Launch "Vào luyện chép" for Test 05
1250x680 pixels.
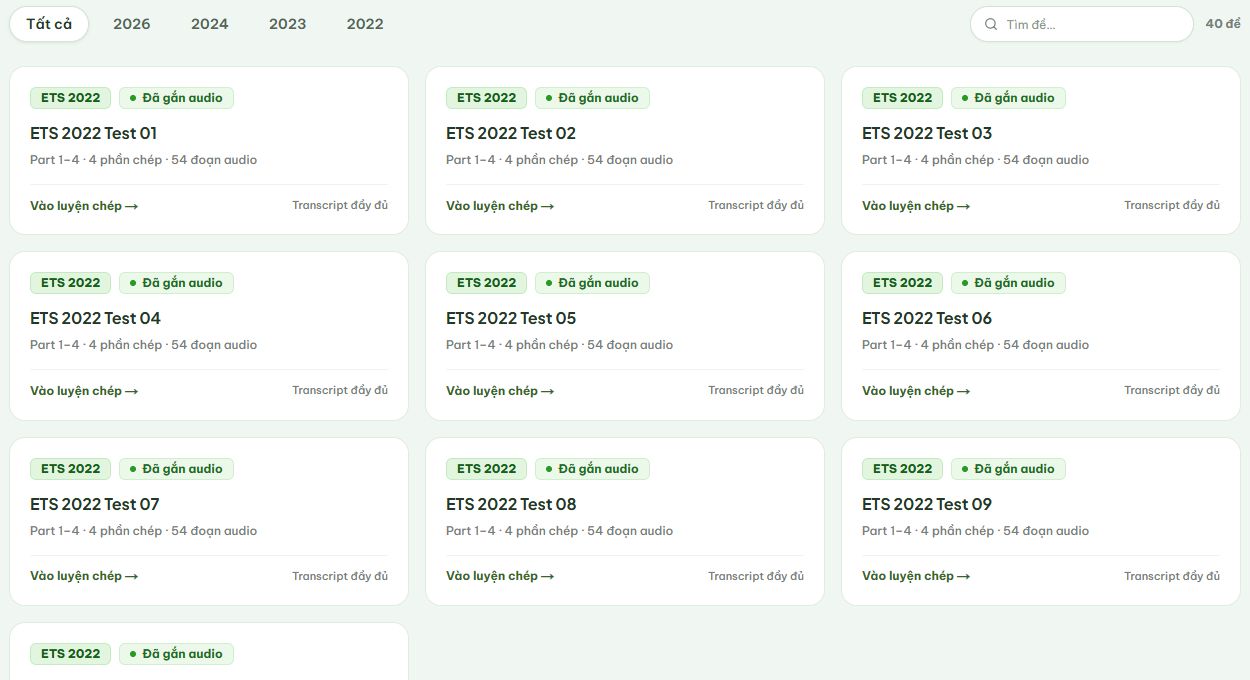(500, 391)
